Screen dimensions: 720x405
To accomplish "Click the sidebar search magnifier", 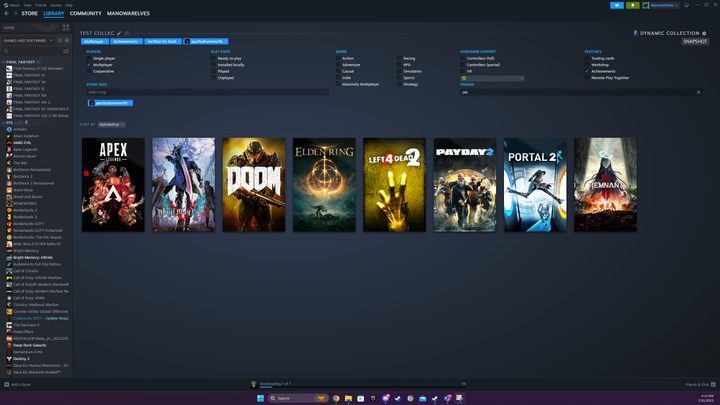I will coord(6,51).
